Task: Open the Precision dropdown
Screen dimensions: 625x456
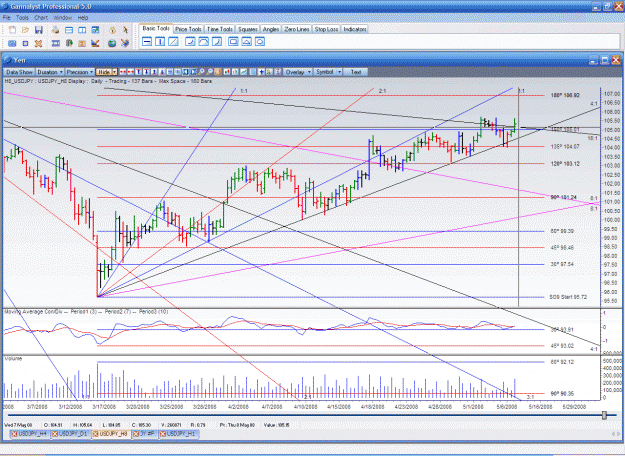Action: point(80,72)
